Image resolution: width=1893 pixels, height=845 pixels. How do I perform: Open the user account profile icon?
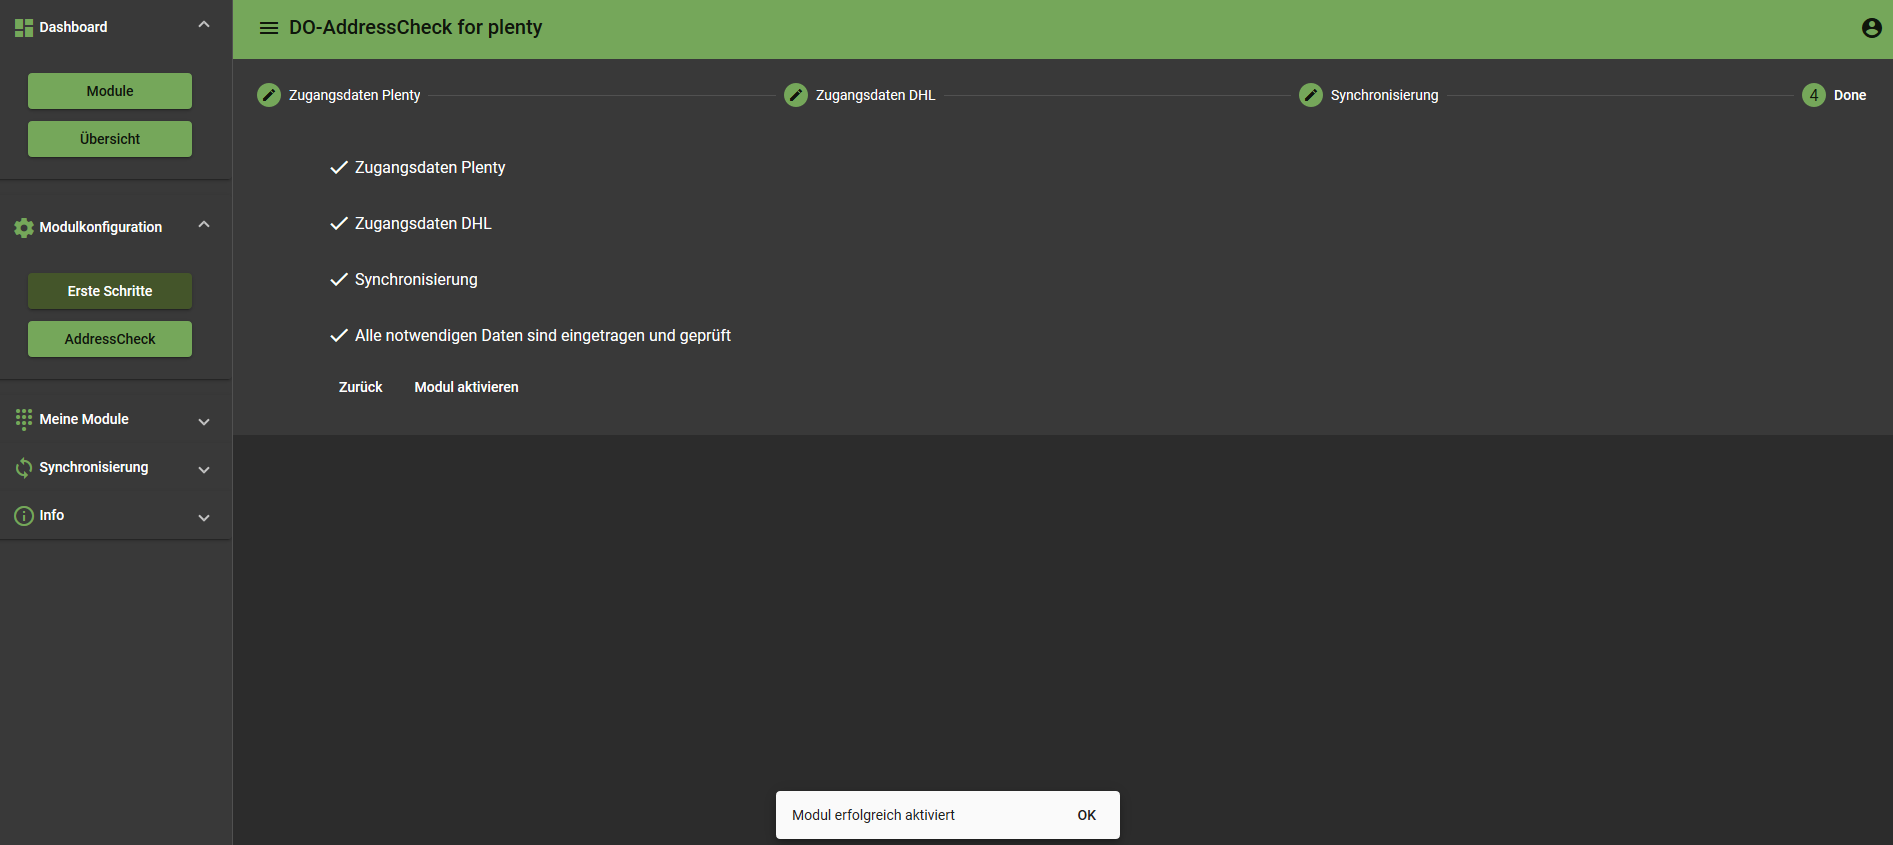coord(1871,28)
